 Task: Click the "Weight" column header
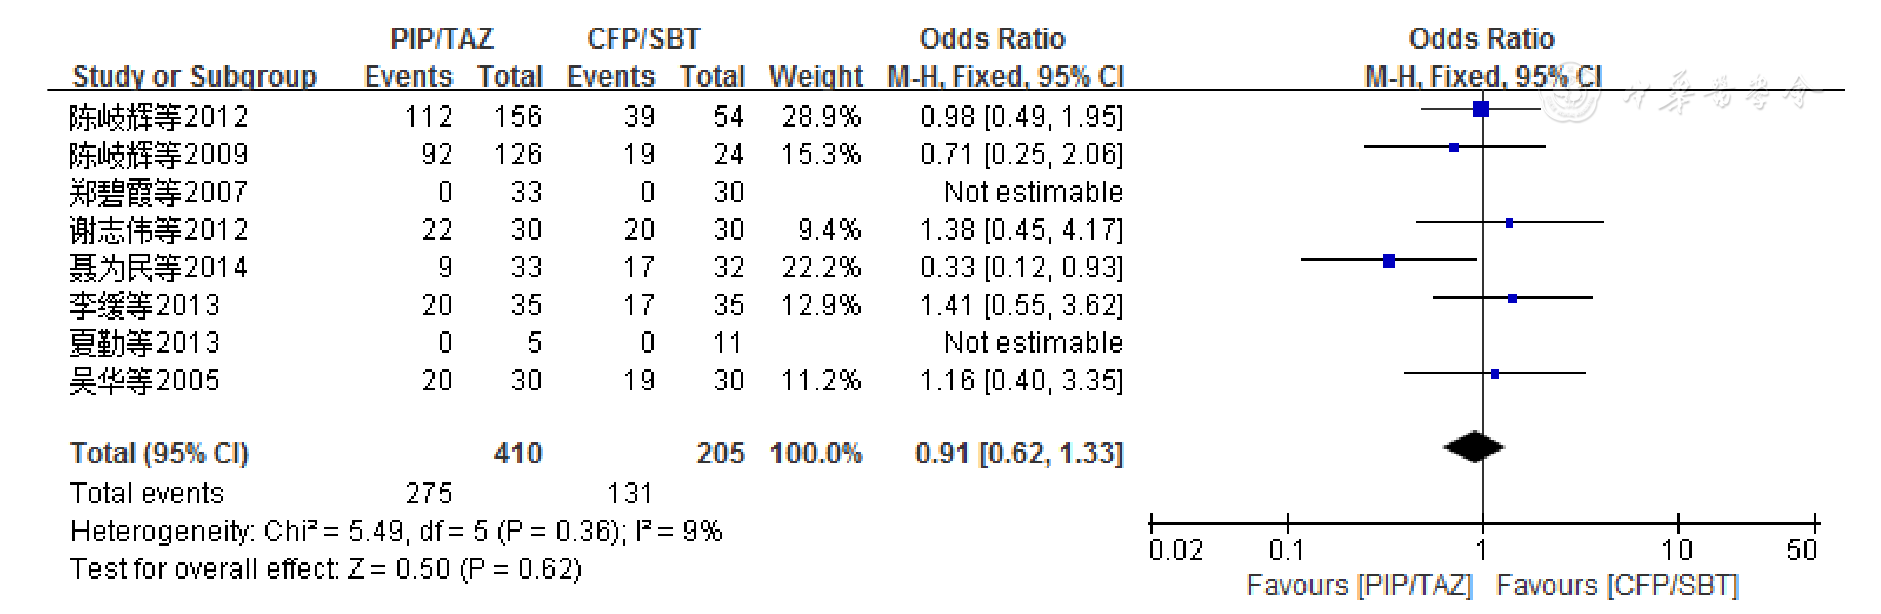pyautogui.click(x=815, y=77)
